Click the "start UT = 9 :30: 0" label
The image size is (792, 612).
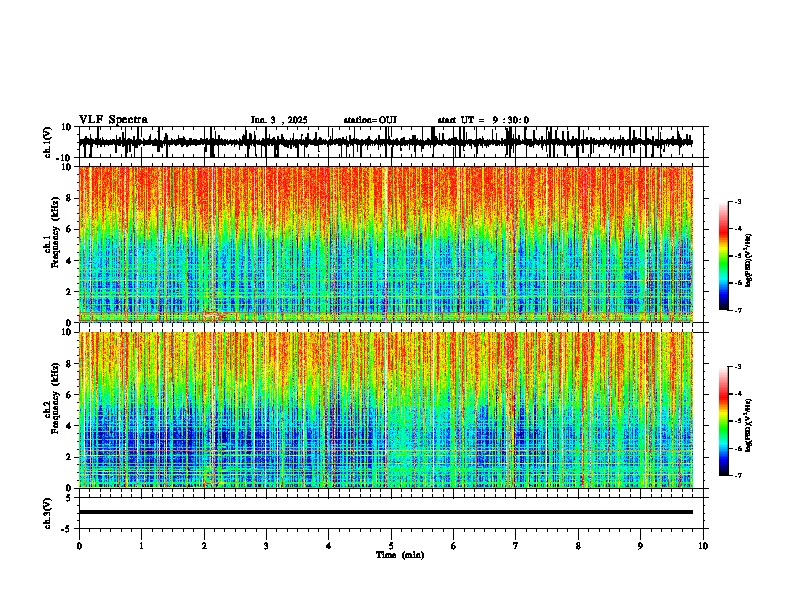point(483,120)
